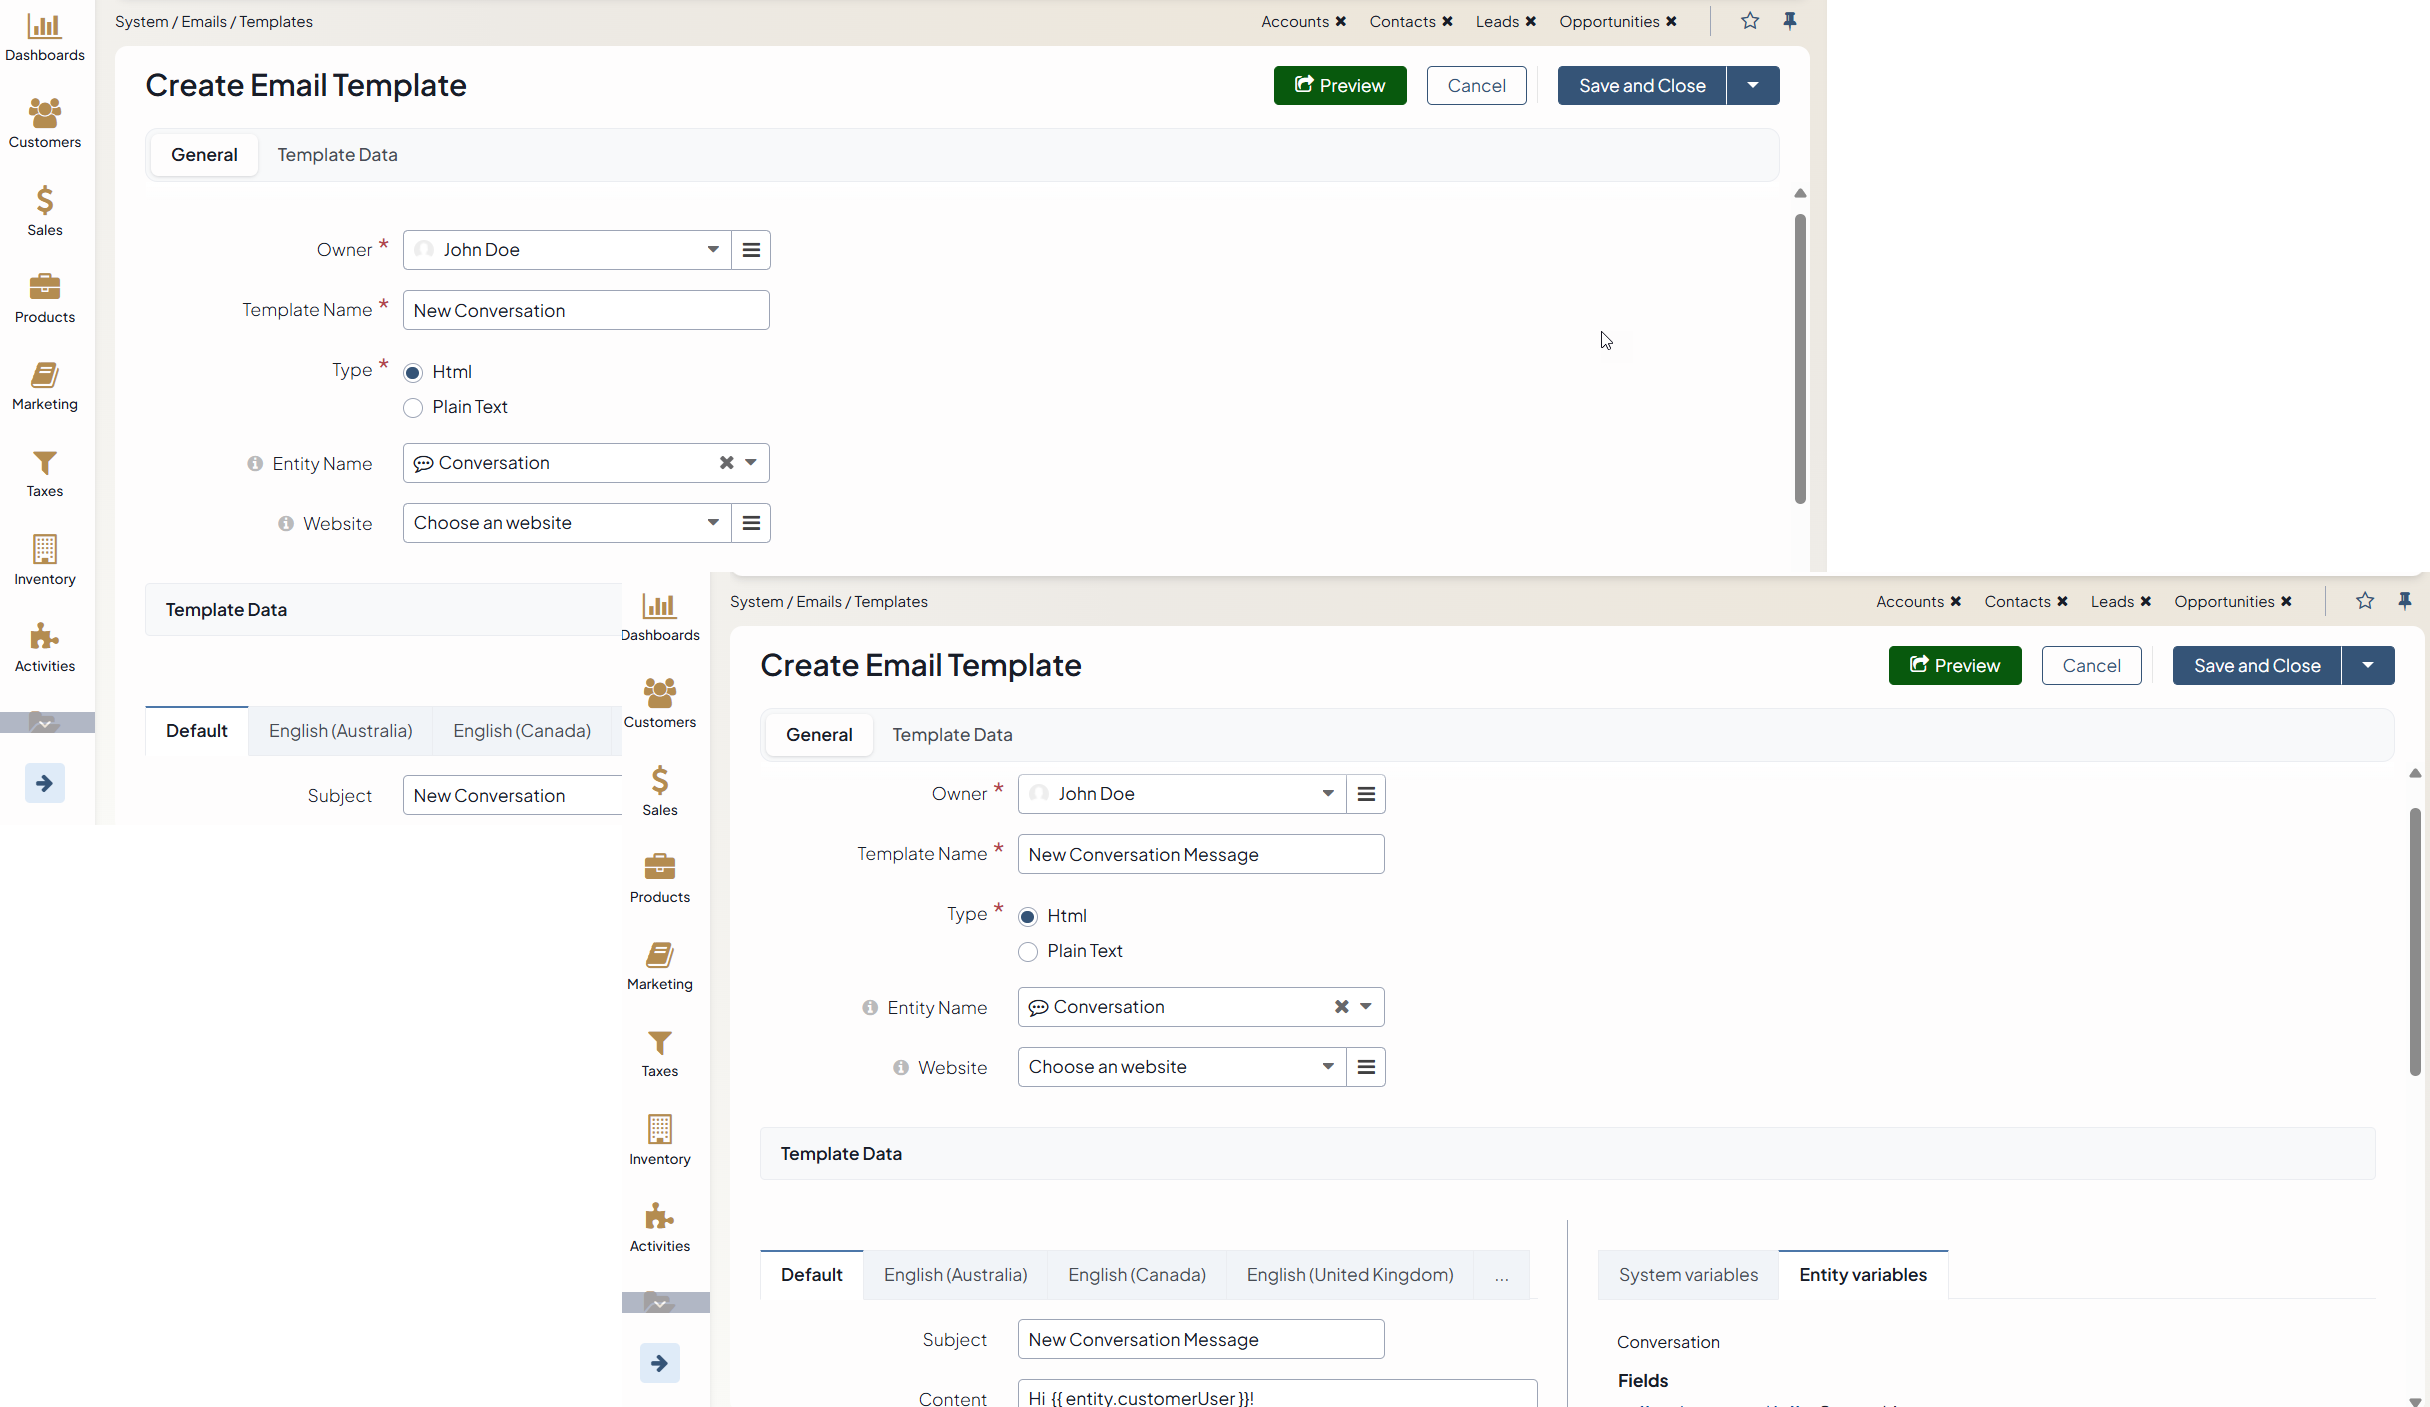
Task: Expand the Save and Close dropdown arrow in upper window
Action: [1752, 86]
